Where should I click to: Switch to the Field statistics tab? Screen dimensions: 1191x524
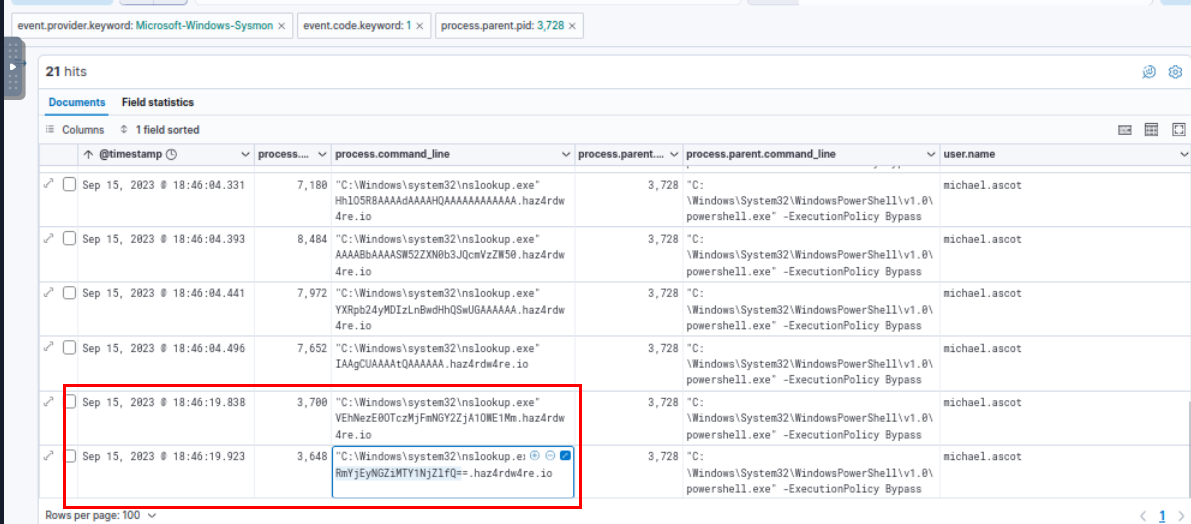point(158,102)
